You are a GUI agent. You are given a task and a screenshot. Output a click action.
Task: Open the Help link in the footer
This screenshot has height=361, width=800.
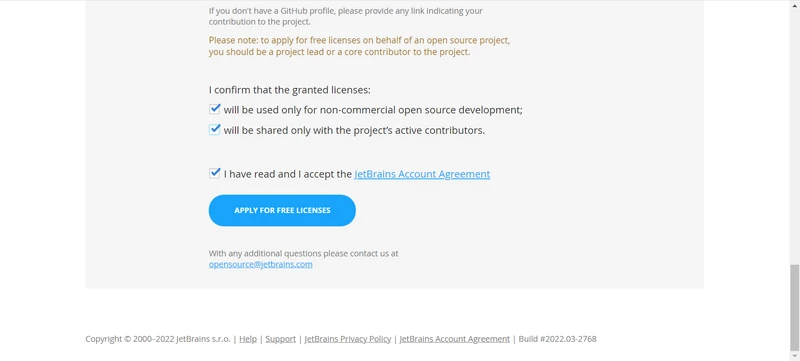[x=248, y=339]
